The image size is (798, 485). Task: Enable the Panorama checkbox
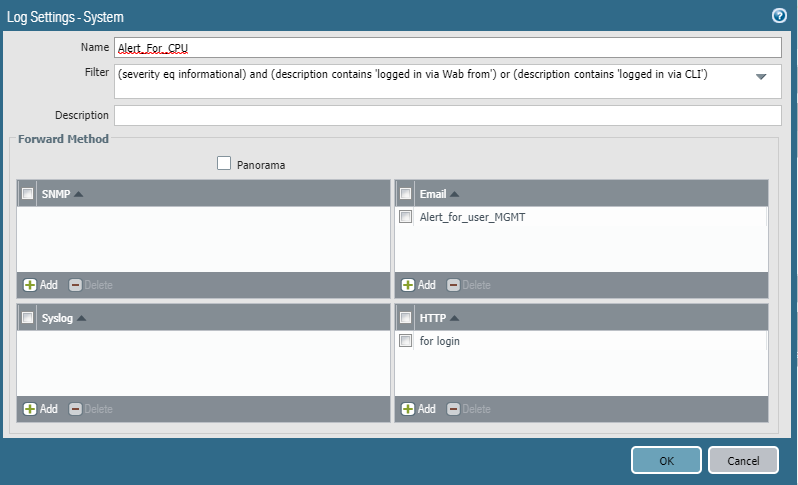pos(224,163)
